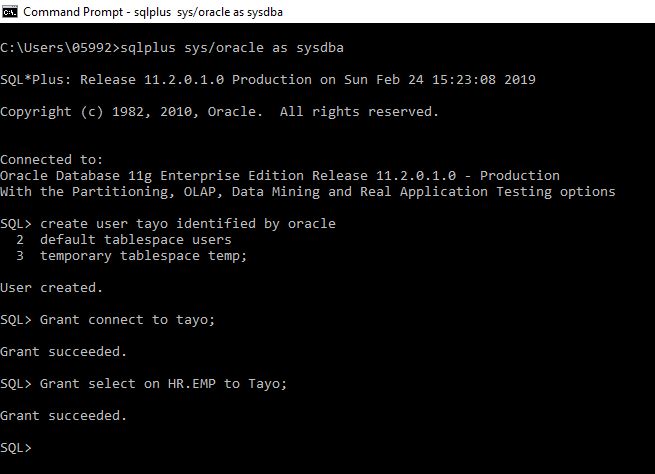This screenshot has width=655, height=474.
Task: Click the Oracle Database 11g Enterprise Edition line
Action: coord(279,176)
